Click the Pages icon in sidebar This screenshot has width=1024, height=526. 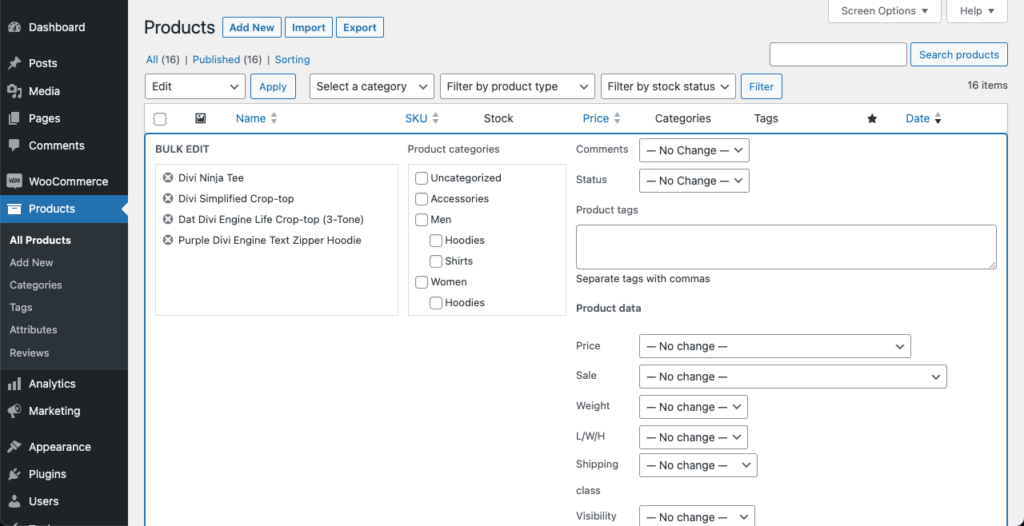pyautogui.click(x=14, y=118)
